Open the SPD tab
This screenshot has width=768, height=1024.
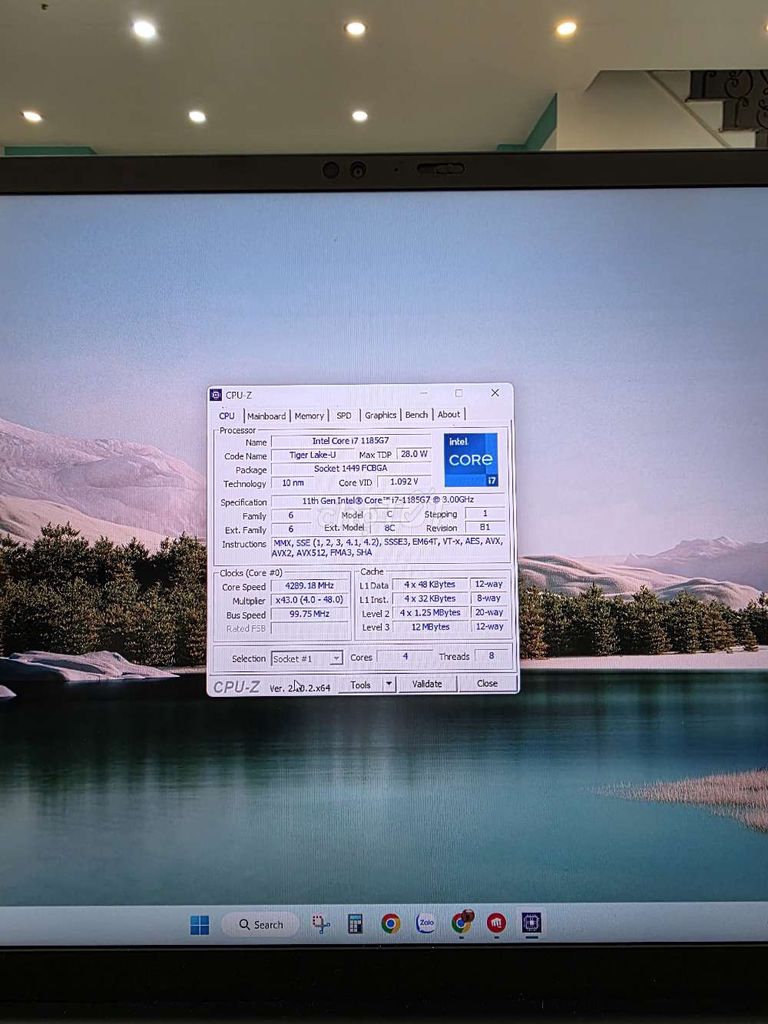pyautogui.click(x=344, y=415)
